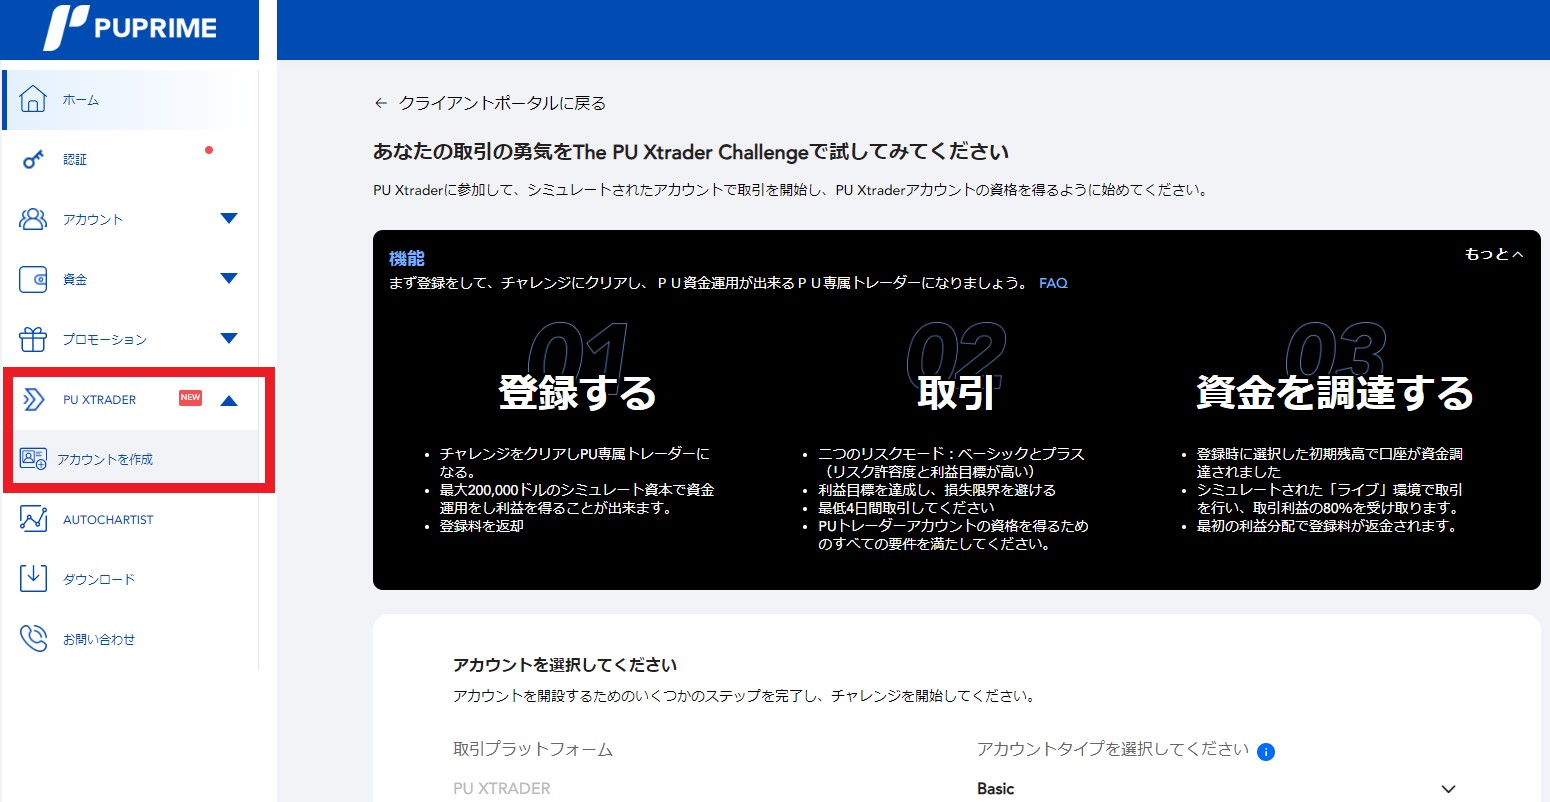Image resolution: width=1550 pixels, height=802 pixels.
Task: Open the ダウンロード menu item
Action: pos(130,580)
